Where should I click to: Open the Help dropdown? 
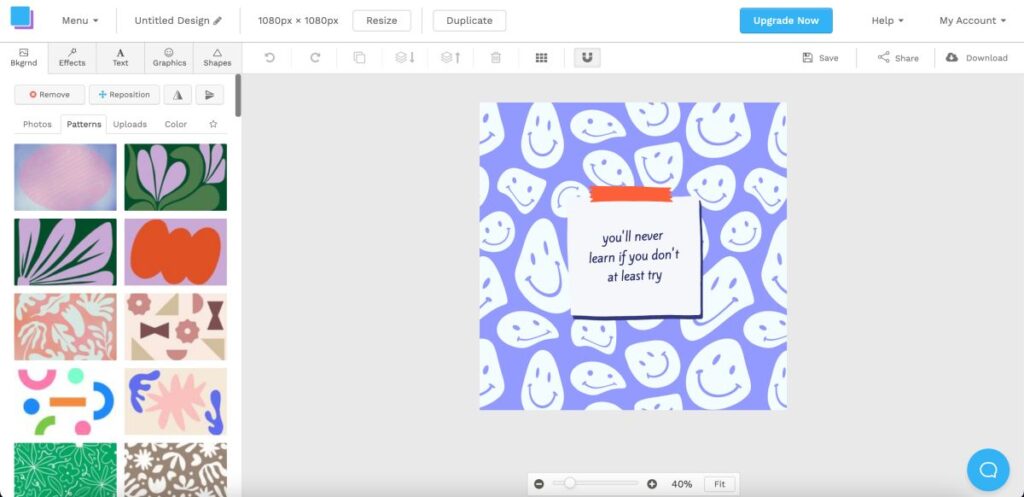click(x=888, y=20)
